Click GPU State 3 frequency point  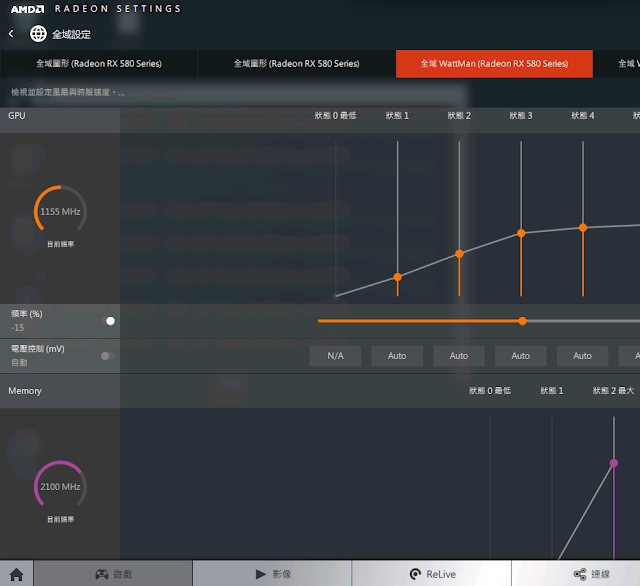pos(521,233)
